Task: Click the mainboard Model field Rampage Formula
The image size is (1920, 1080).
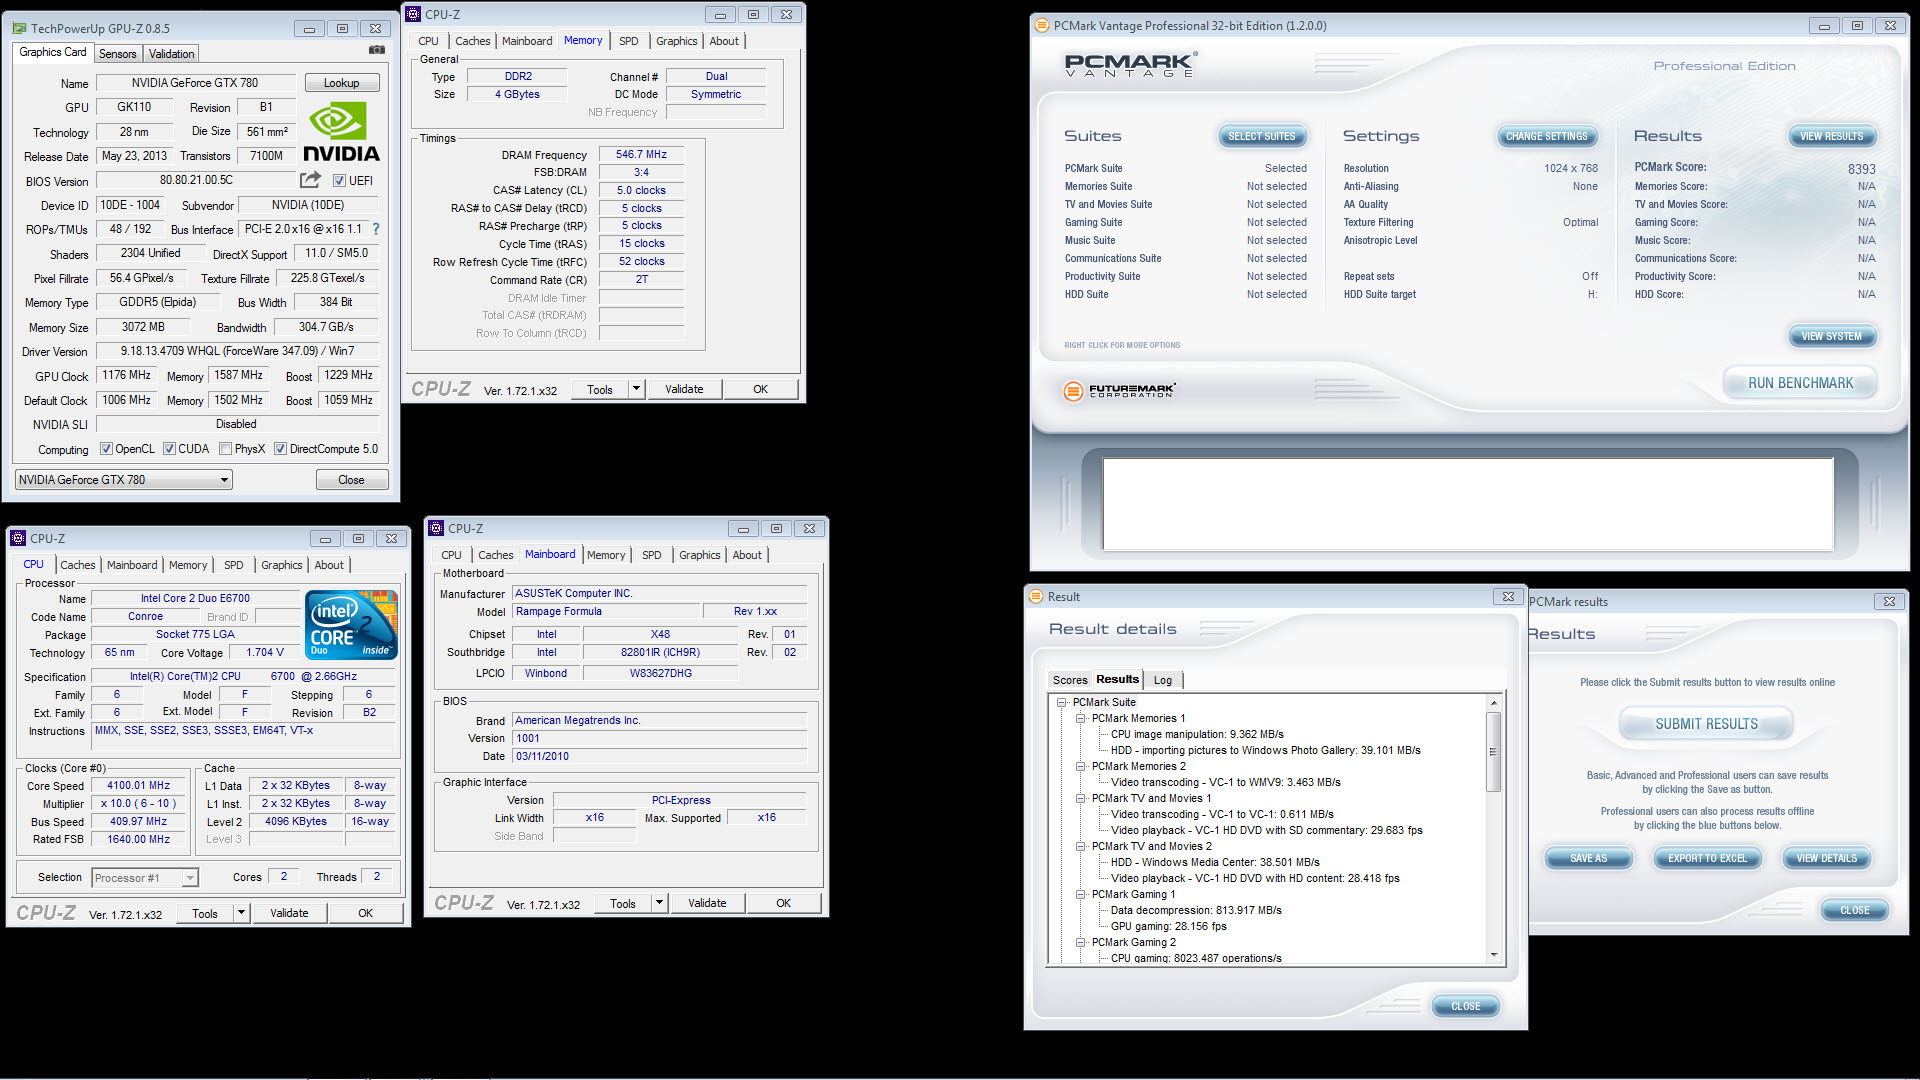Action: [605, 611]
